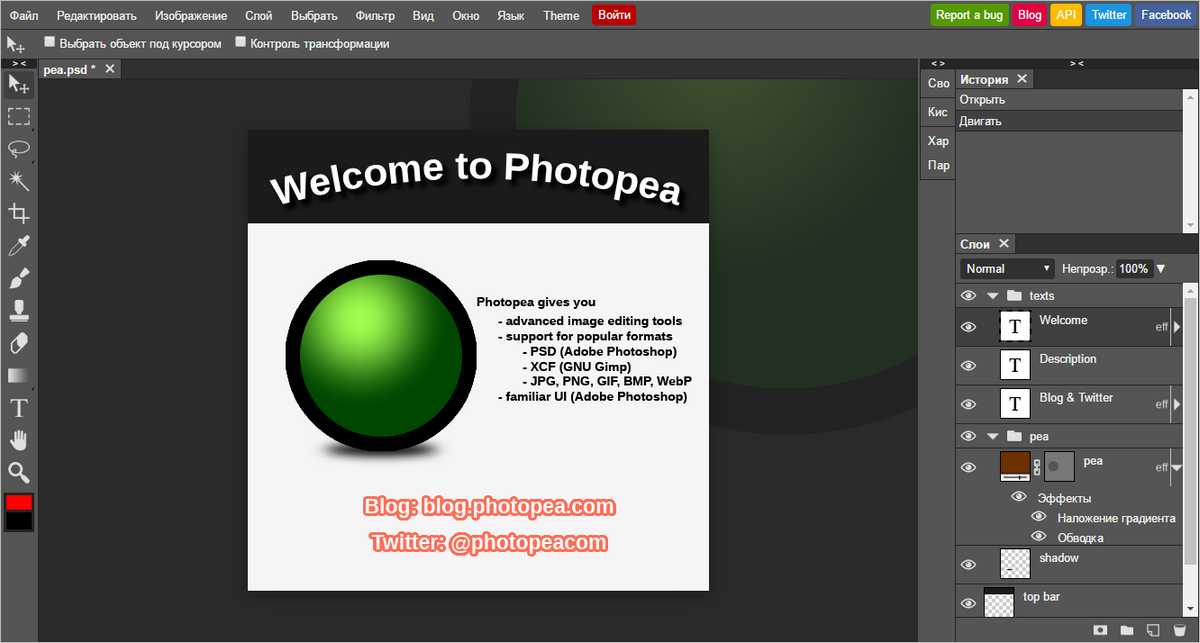Collapse the texts folder
Image resolution: width=1200 pixels, height=643 pixels.
point(992,296)
